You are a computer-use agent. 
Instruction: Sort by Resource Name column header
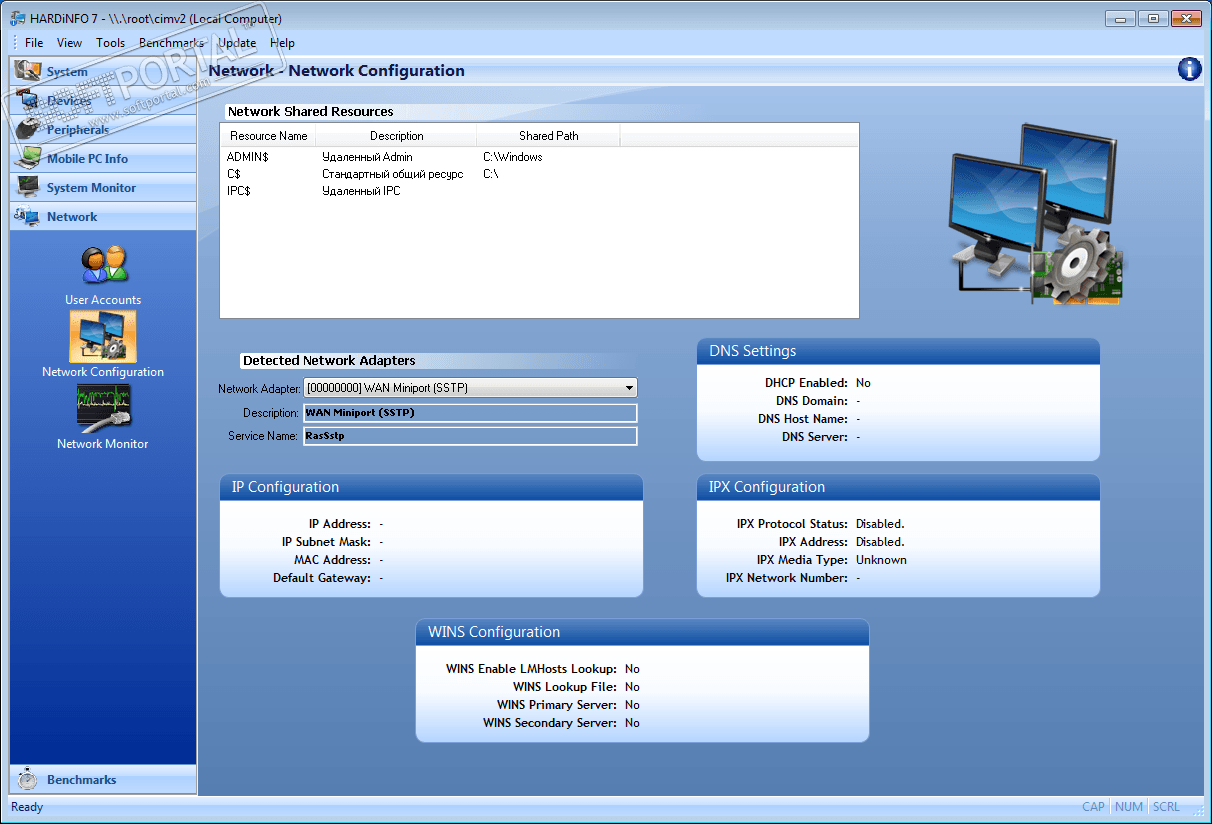[268, 136]
